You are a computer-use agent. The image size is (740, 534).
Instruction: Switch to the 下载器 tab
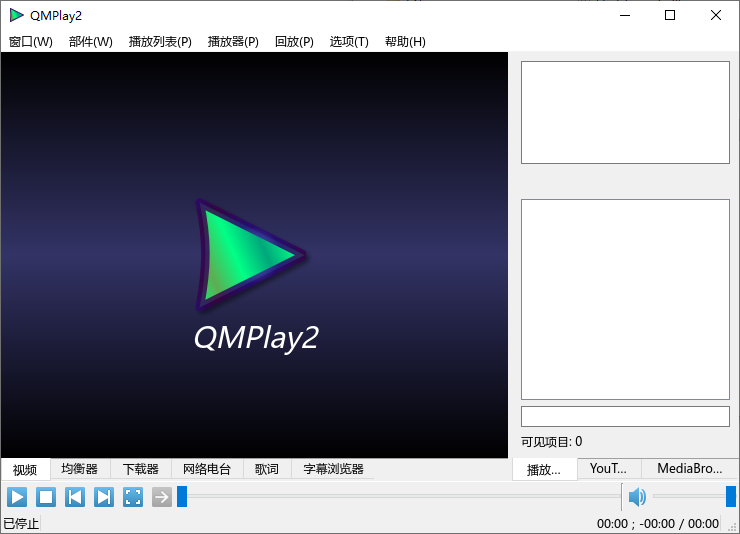(141, 469)
